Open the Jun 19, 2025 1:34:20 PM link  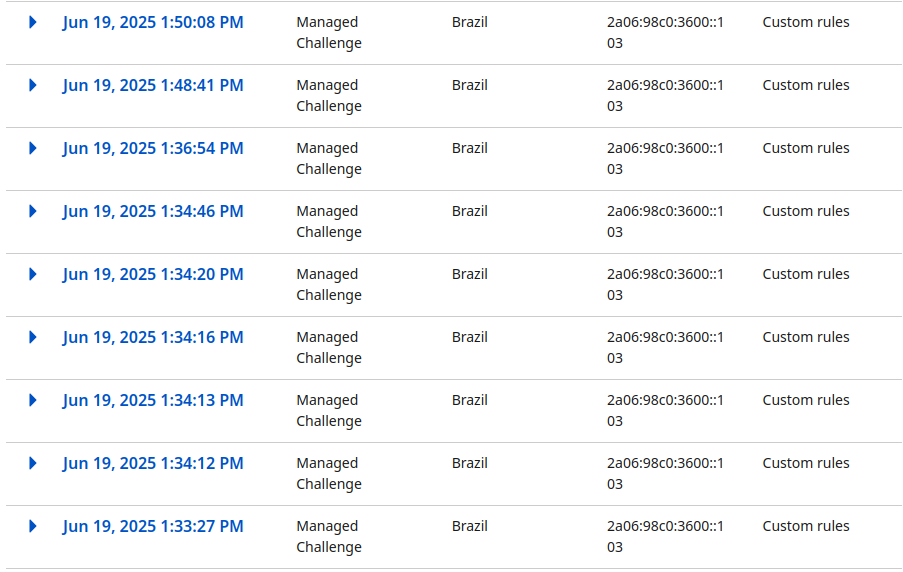click(153, 274)
